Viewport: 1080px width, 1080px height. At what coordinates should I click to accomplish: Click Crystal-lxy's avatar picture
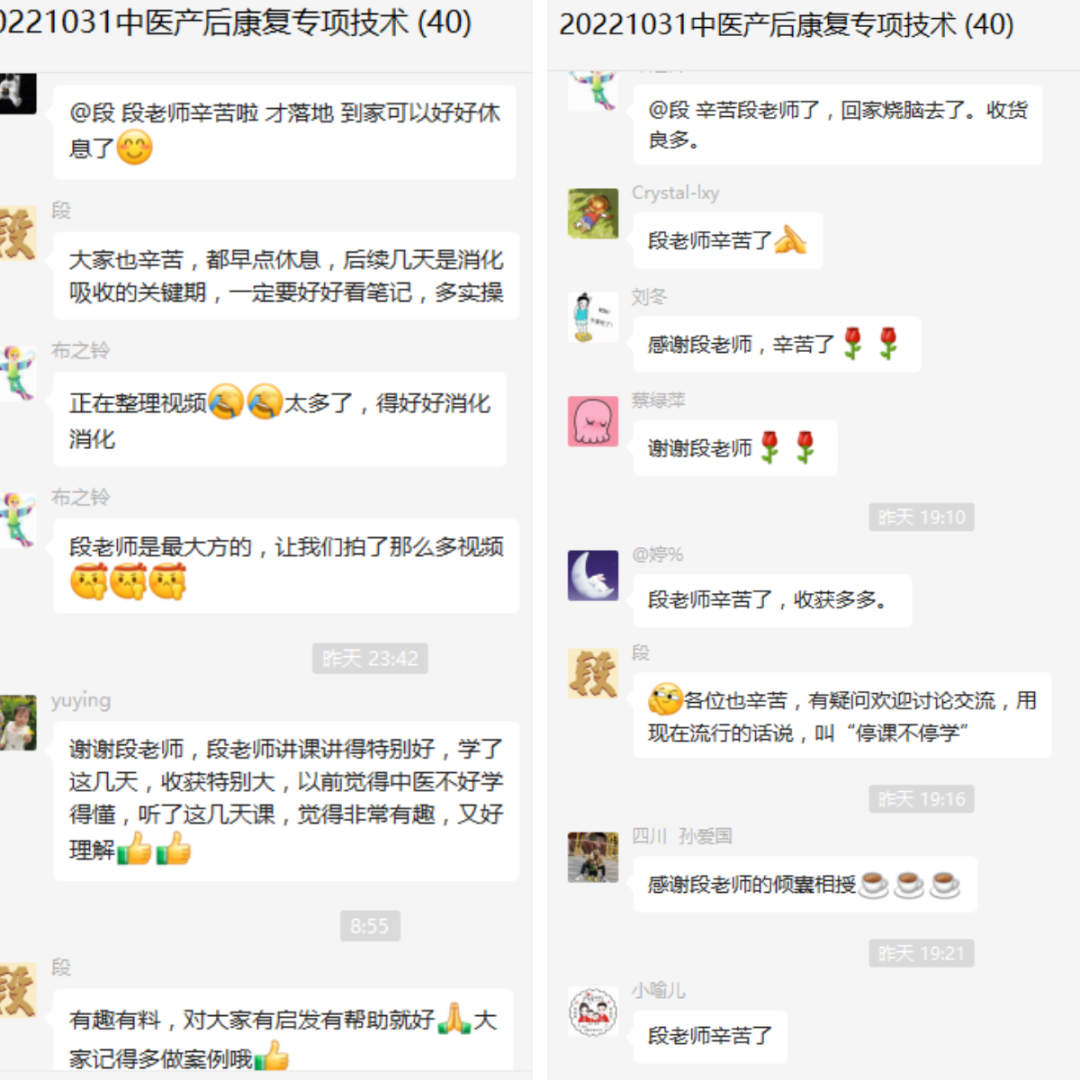click(592, 214)
